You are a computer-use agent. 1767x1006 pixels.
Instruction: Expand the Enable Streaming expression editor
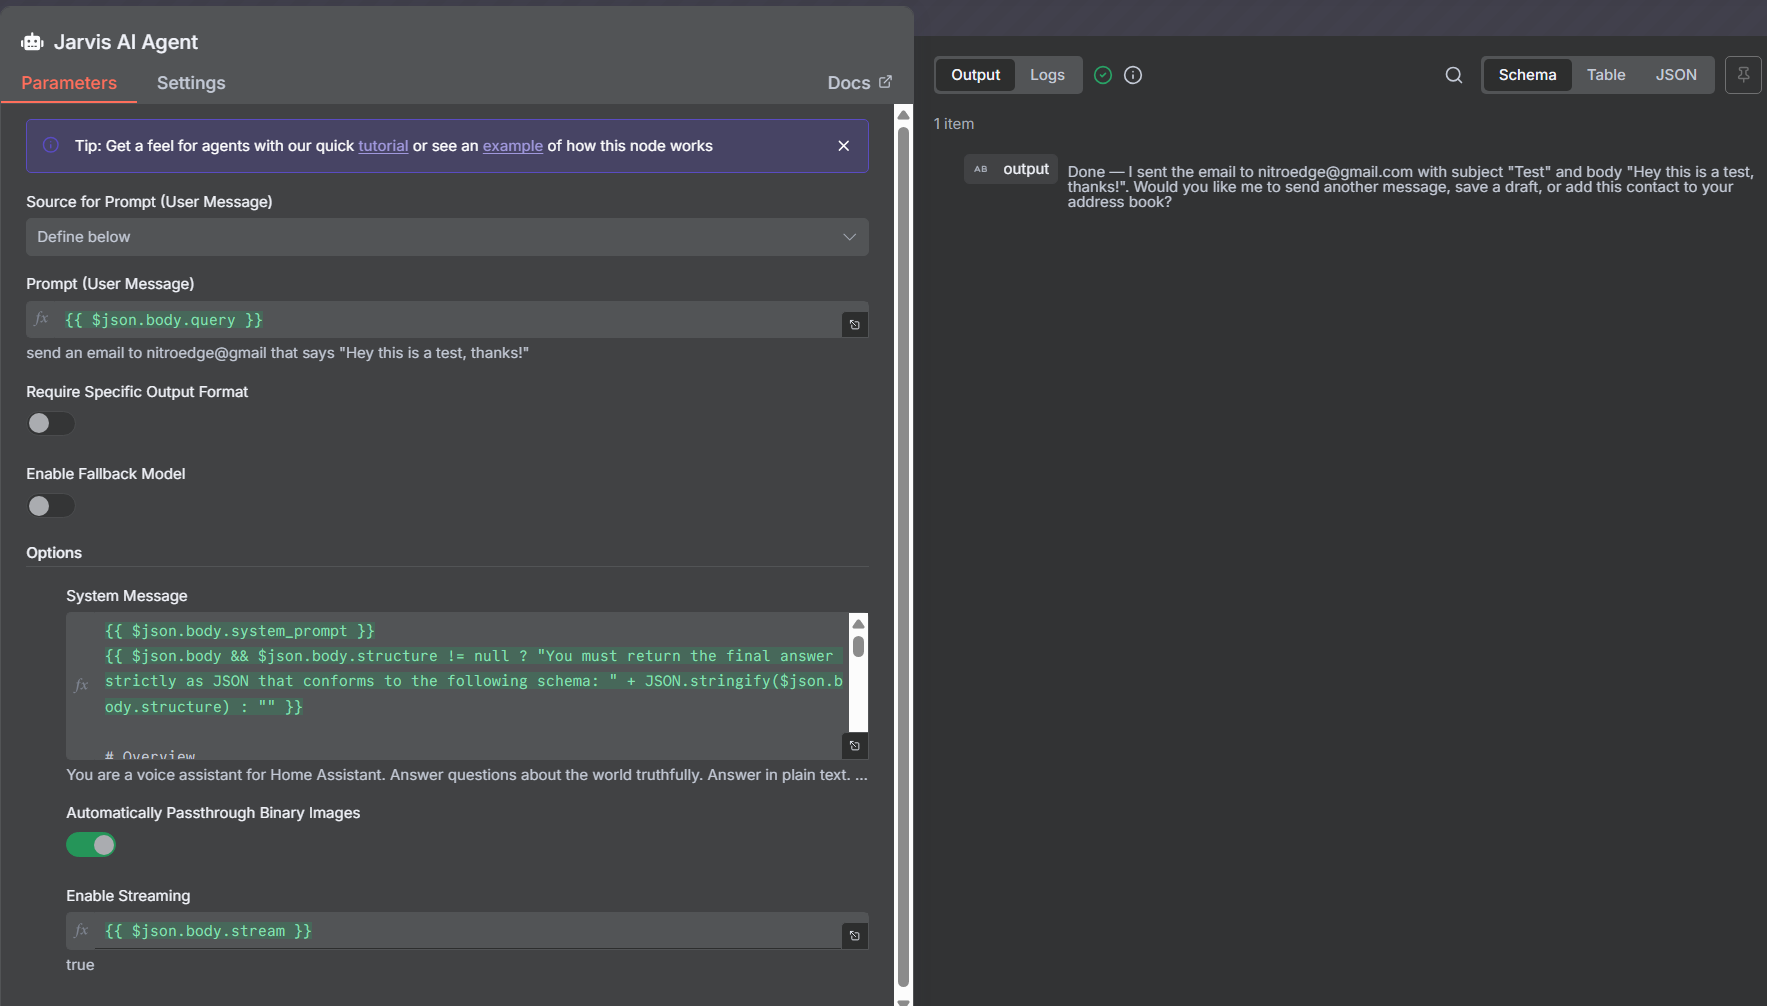[x=854, y=934]
